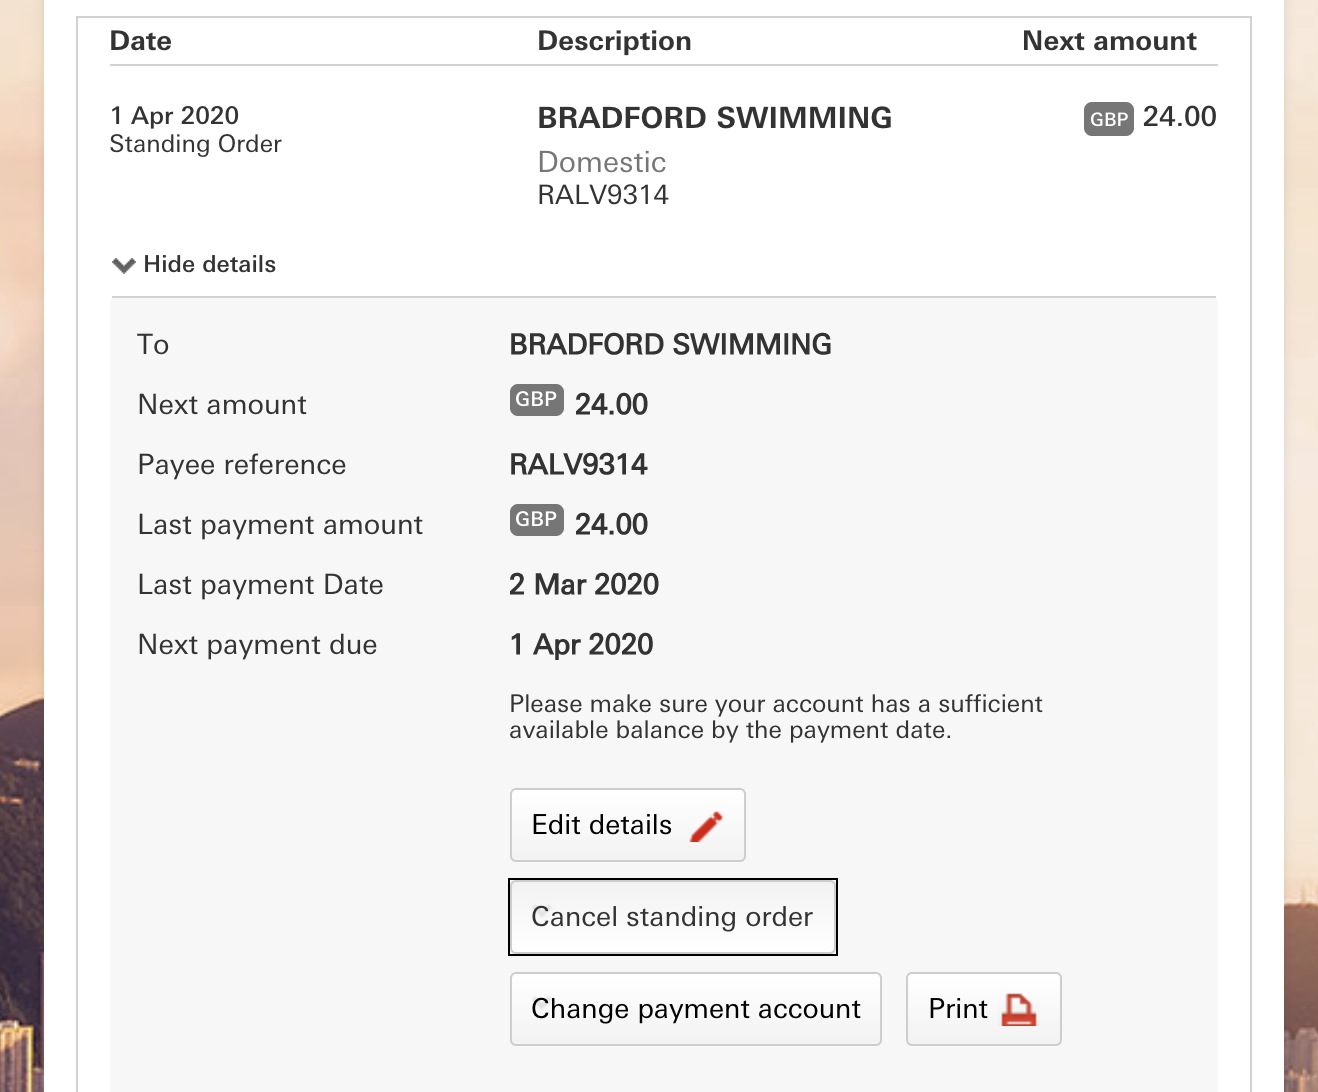The image size is (1318, 1092).
Task: Click the chevron arrow beside Hide details
Action: [x=124, y=265]
